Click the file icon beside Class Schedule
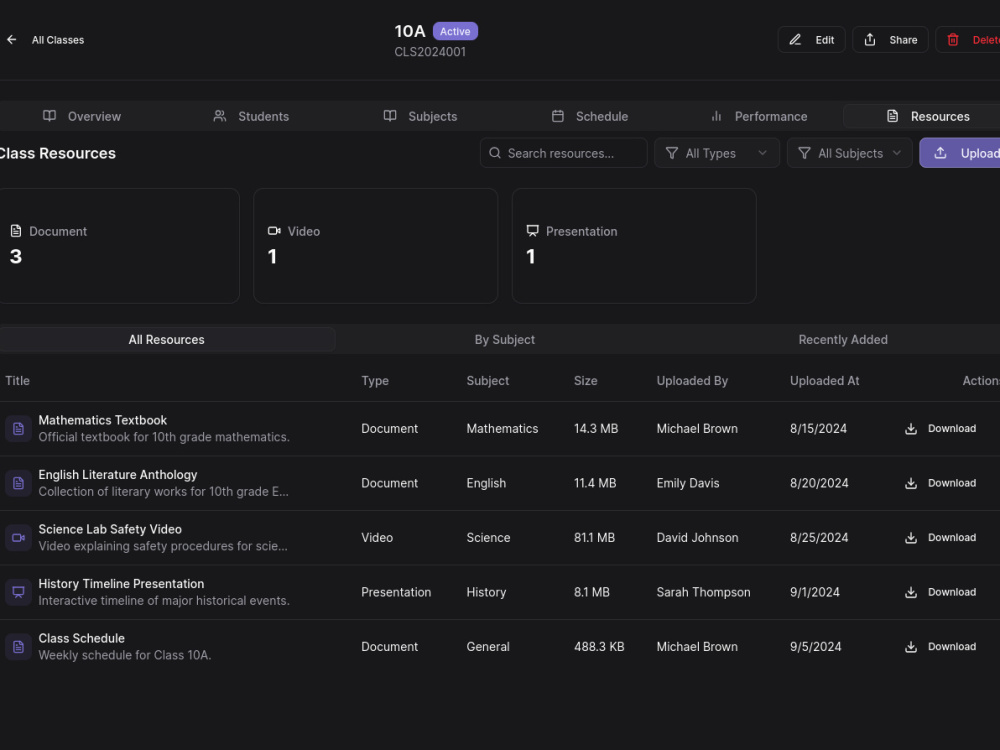1000x750 pixels. point(18,647)
